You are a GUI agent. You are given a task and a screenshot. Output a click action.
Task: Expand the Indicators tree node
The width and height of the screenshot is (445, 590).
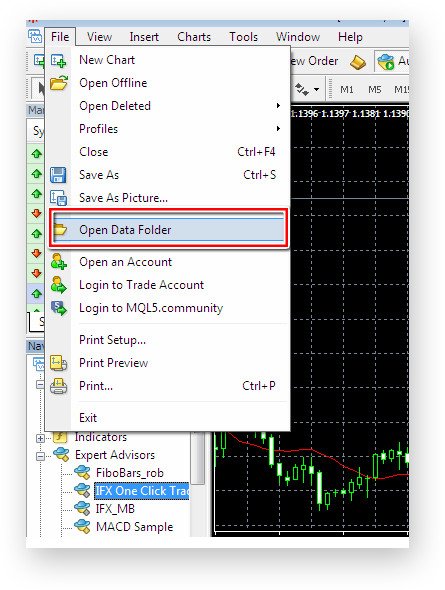tap(40, 438)
